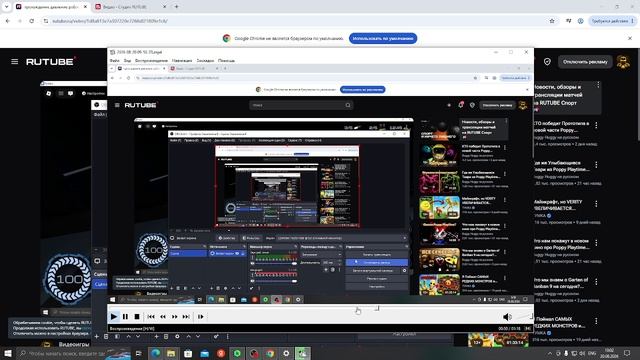
Task: Open the Вид menu in the media player
Action: [x=127, y=60]
